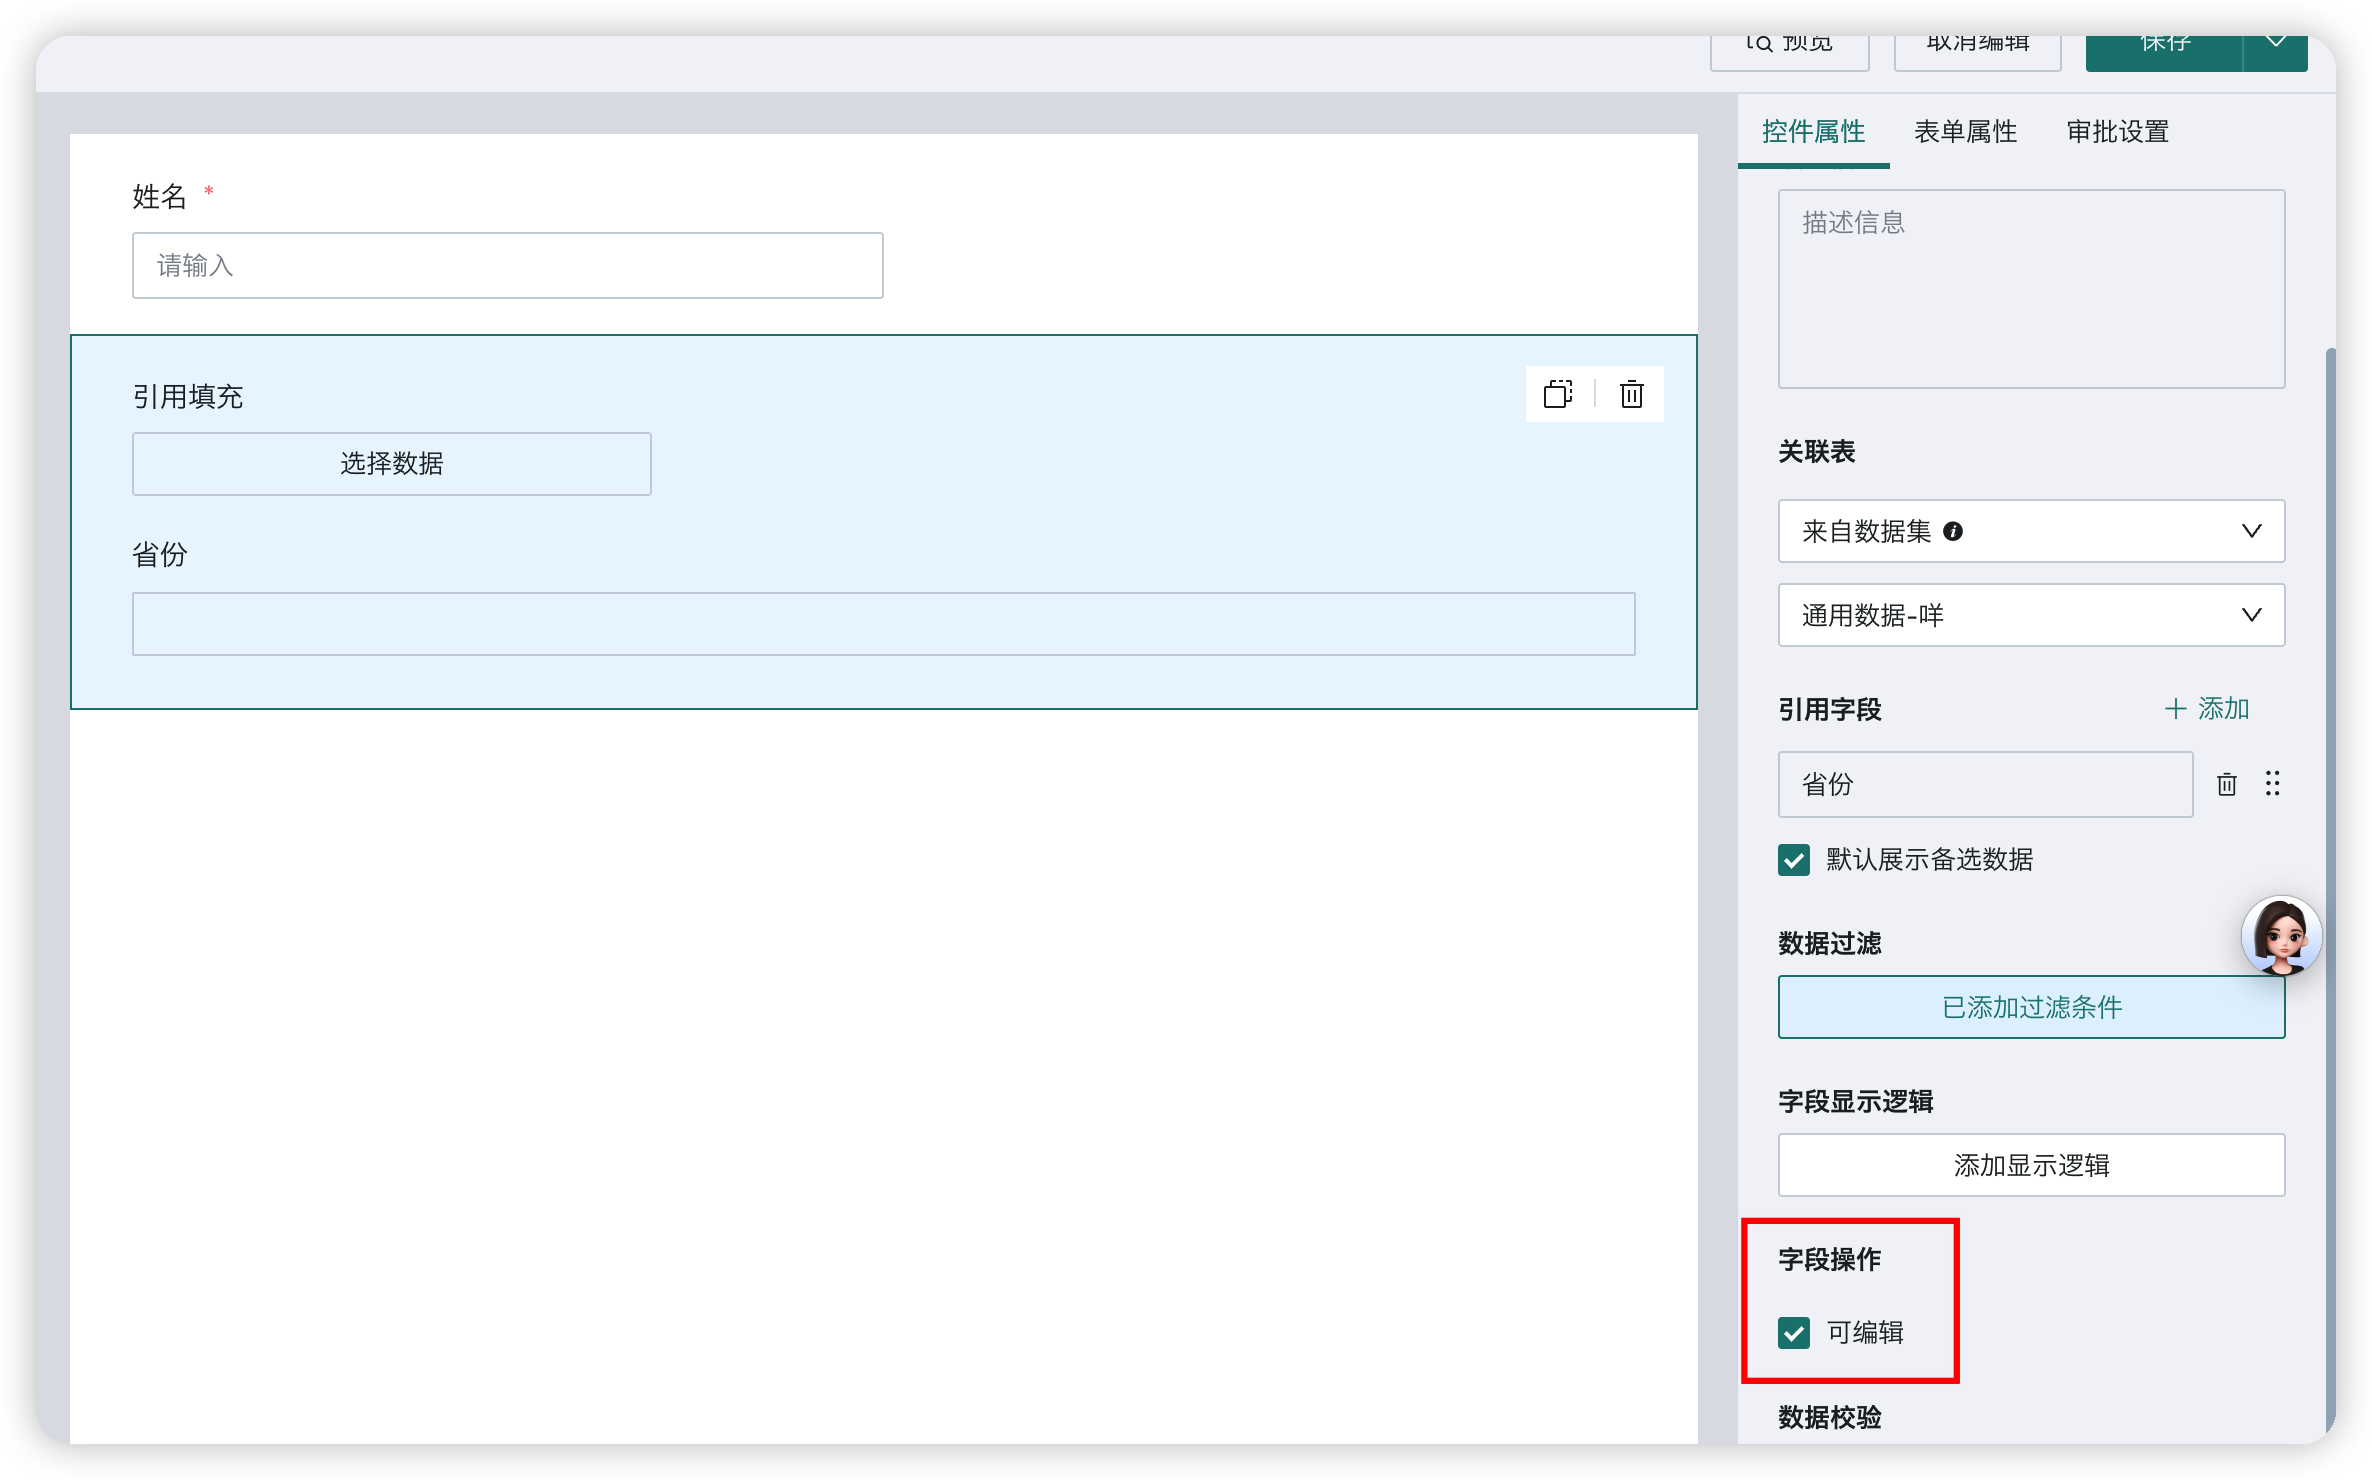Click drag handle beside 省份 reference field
This screenshot has width=2372, height=1480.
point(2272,784)
